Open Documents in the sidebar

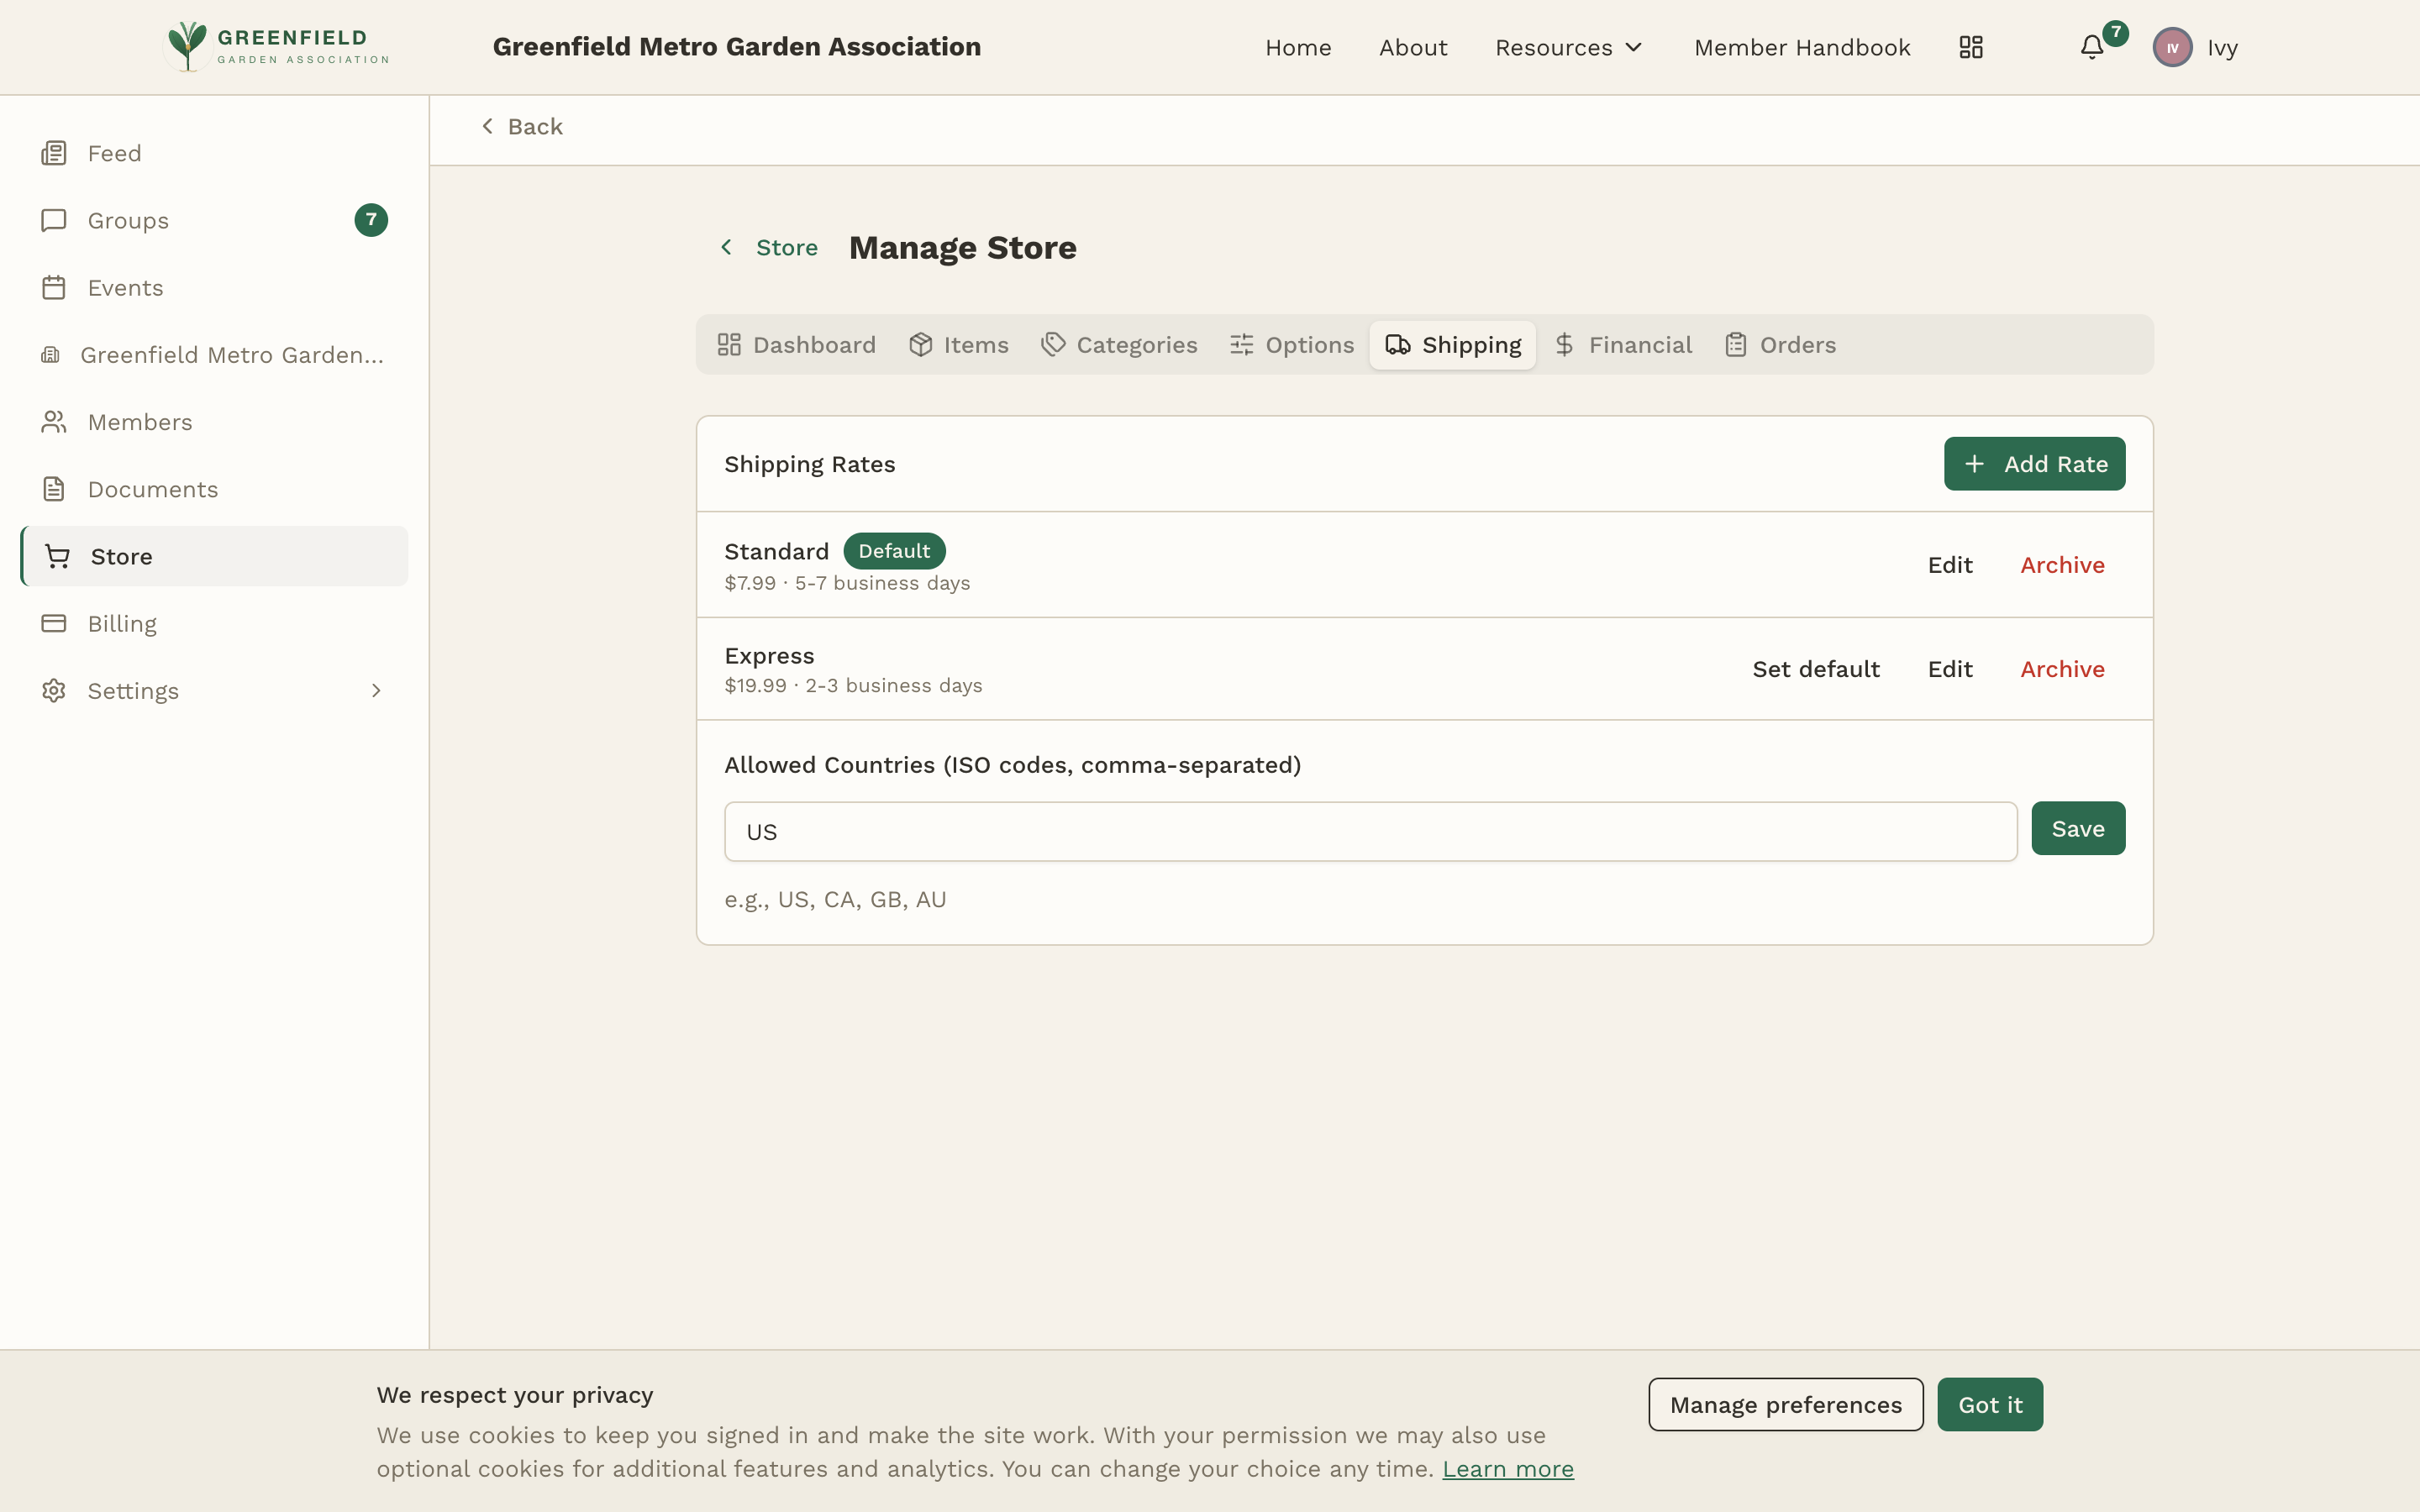(214, 489)
